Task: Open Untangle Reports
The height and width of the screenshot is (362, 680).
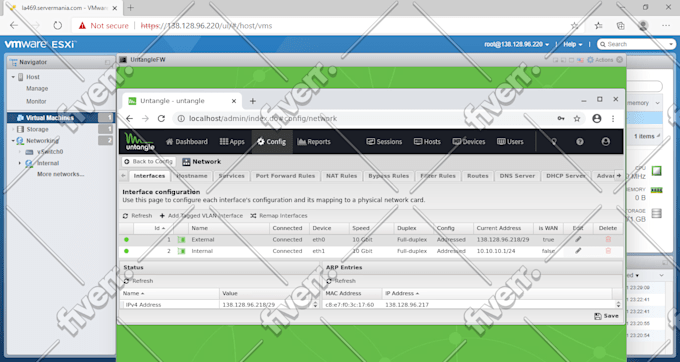Action: (x=314, y=142)
